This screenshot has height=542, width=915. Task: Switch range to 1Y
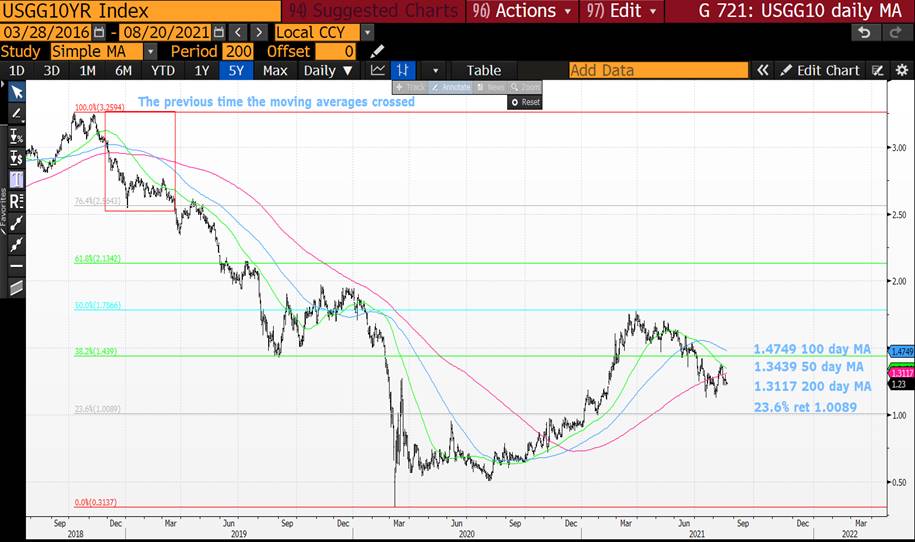point(202,70)
